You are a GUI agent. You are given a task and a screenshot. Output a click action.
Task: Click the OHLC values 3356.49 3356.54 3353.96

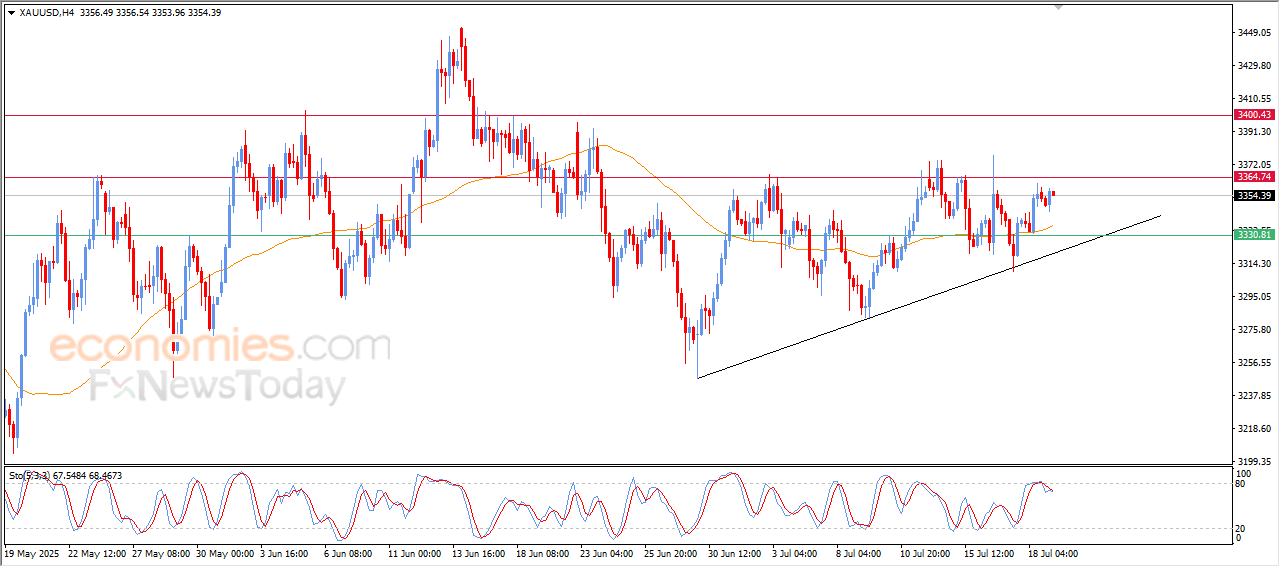(x=135, y=13)
